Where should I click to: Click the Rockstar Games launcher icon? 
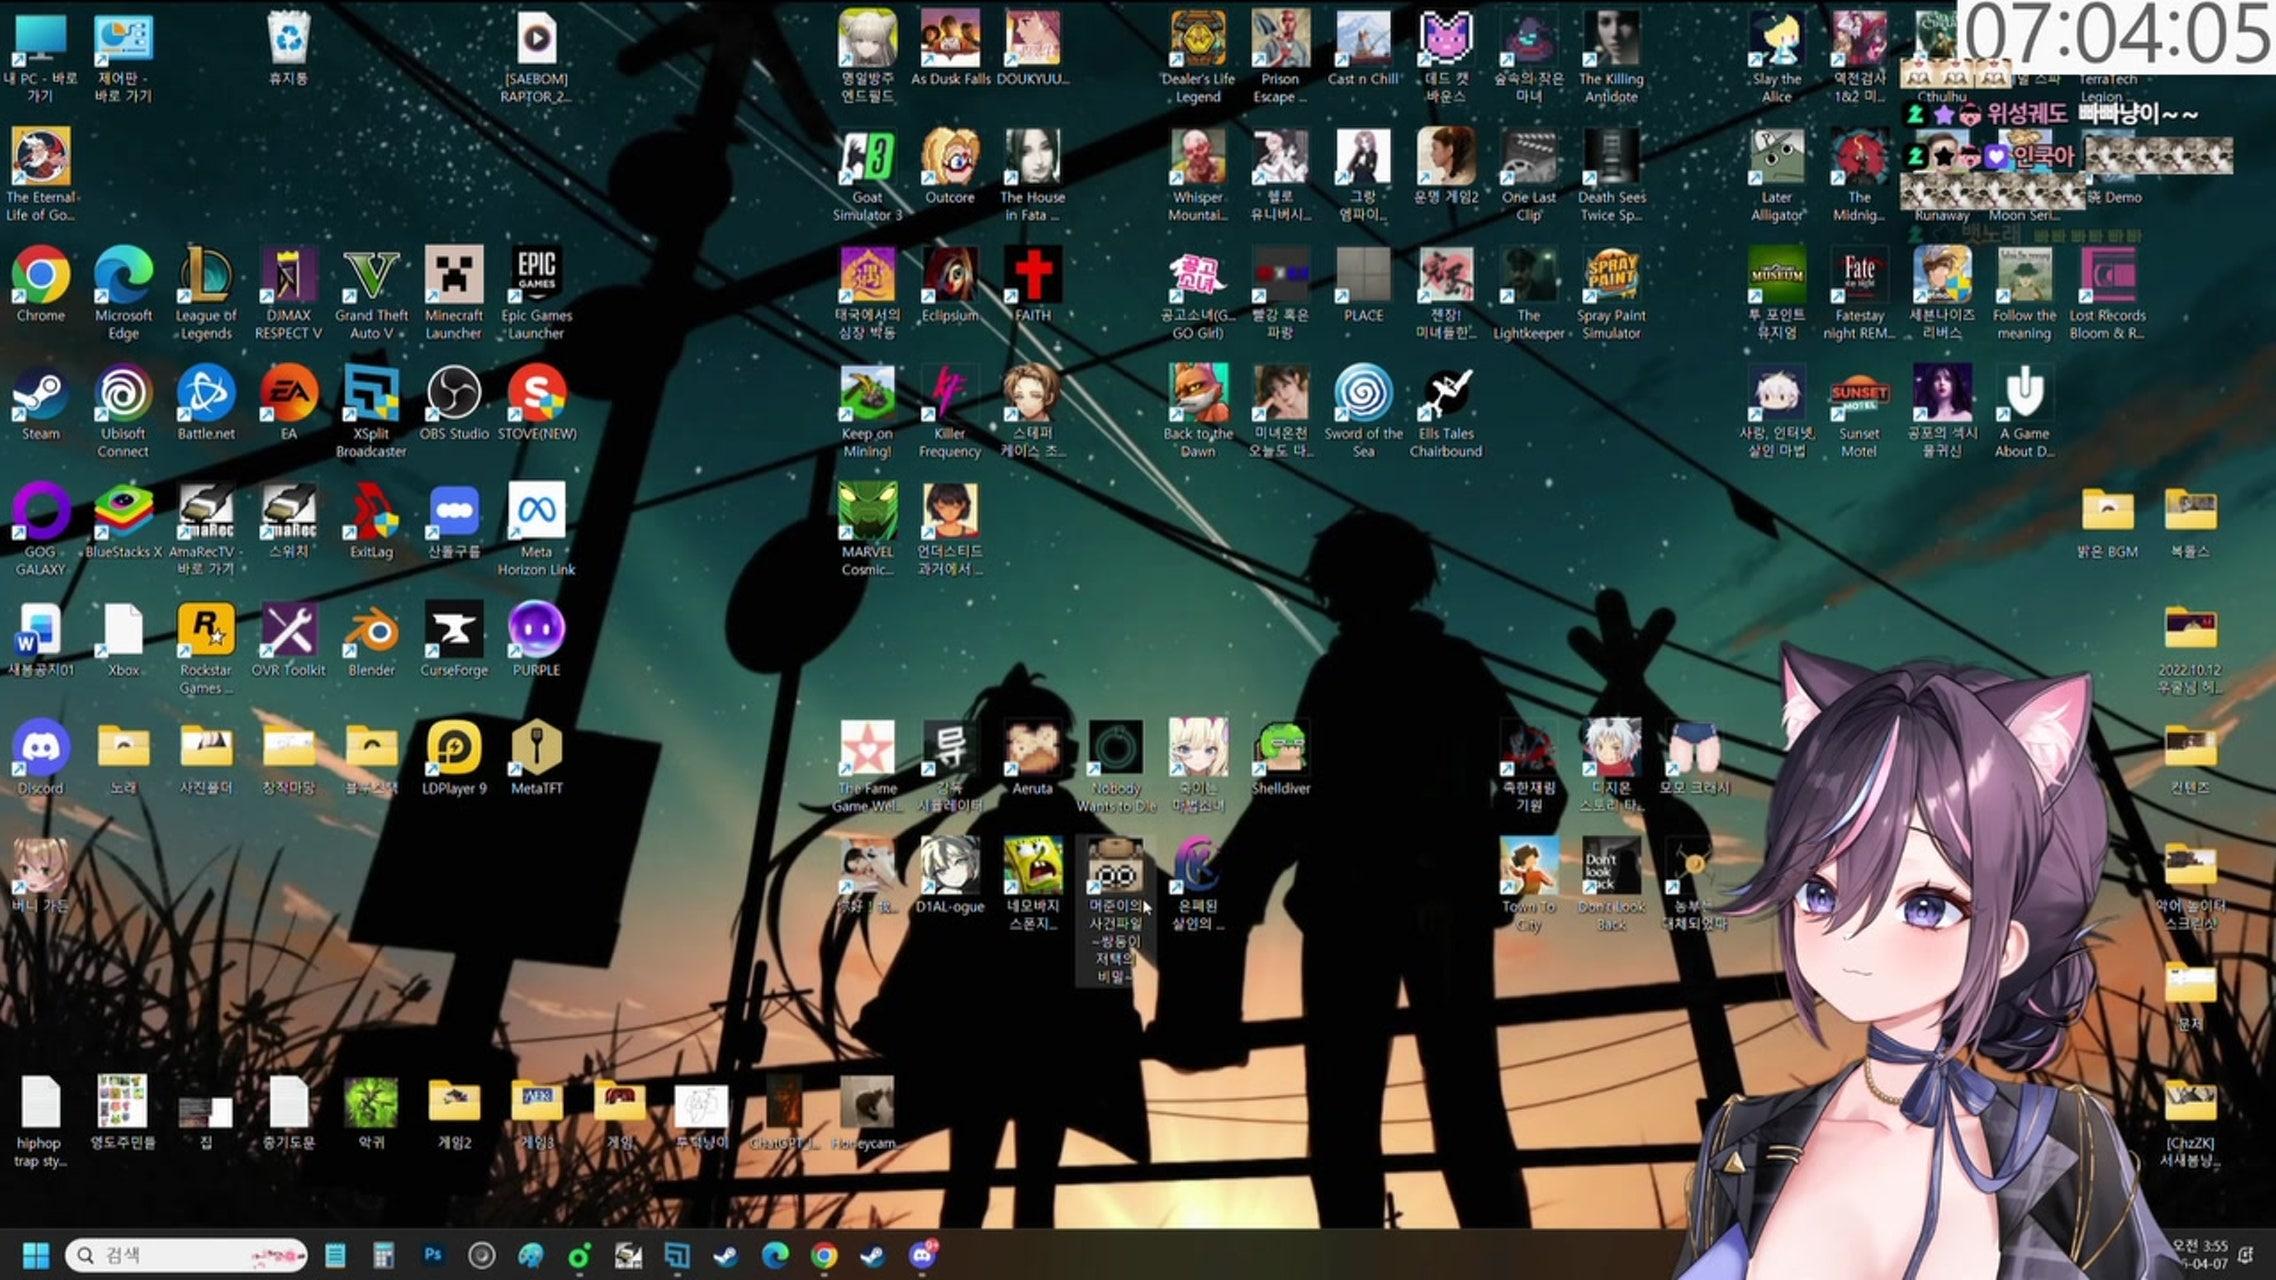(x=206, y=632)
